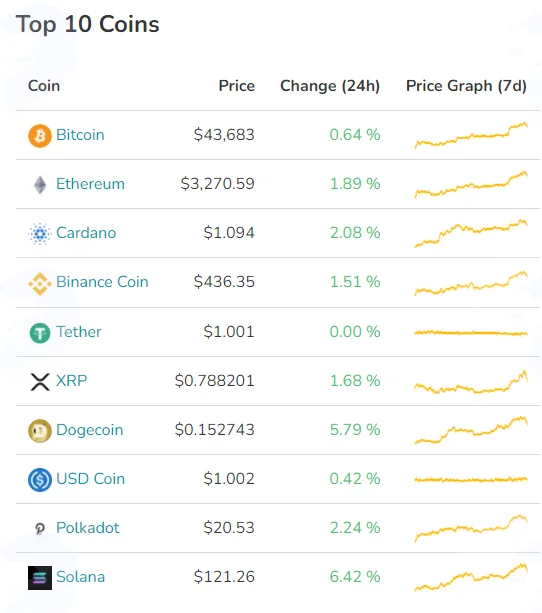Viewport: 542px width, 613px height.
Task: Click the orange Bitcoin logo icon
Action: 40,136
